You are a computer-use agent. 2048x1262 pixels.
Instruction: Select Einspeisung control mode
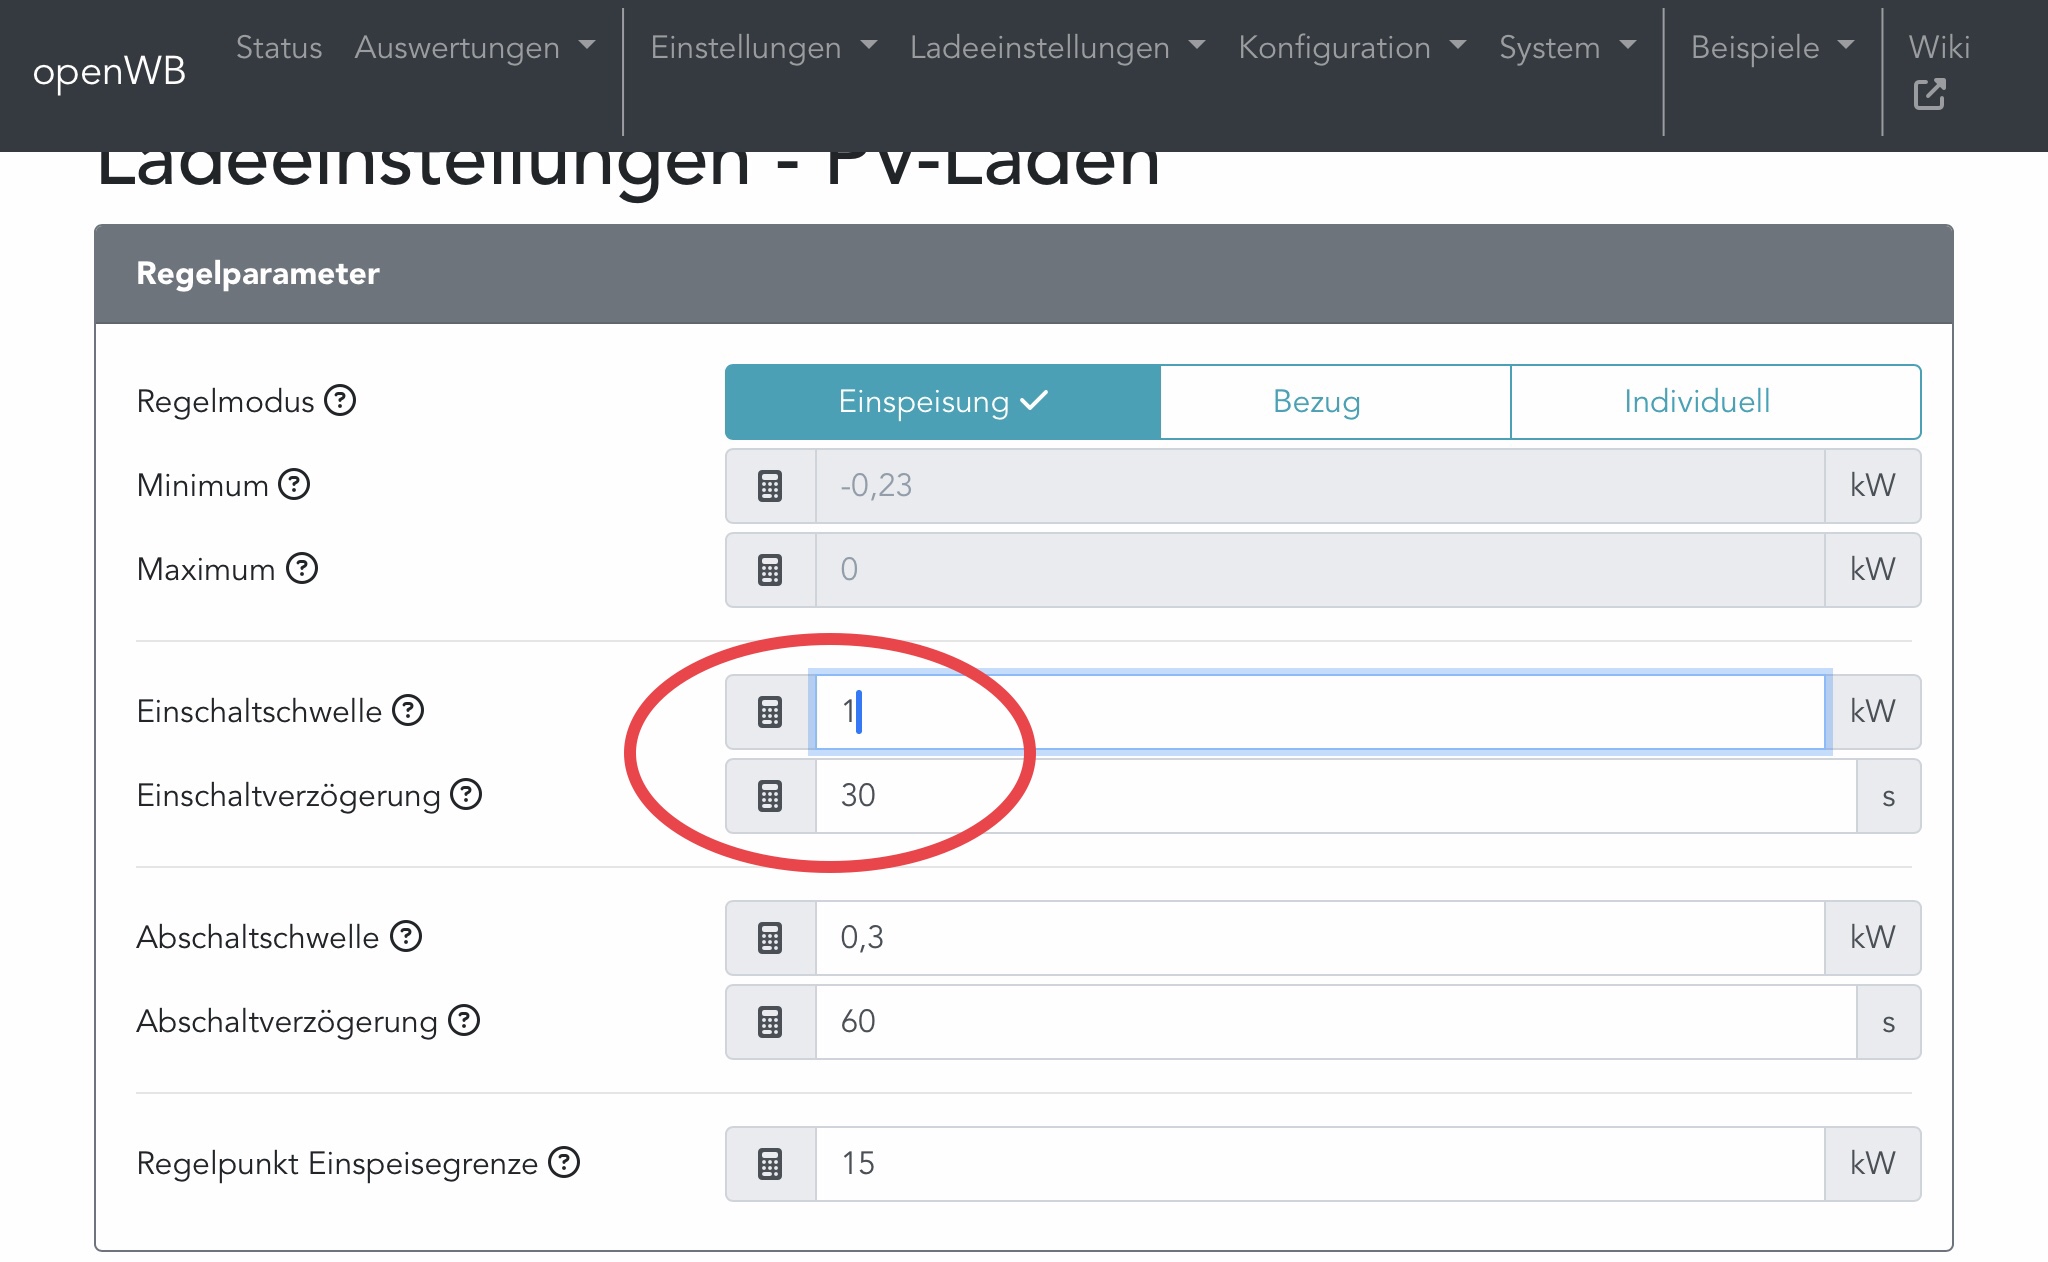[x=942, y=402]
